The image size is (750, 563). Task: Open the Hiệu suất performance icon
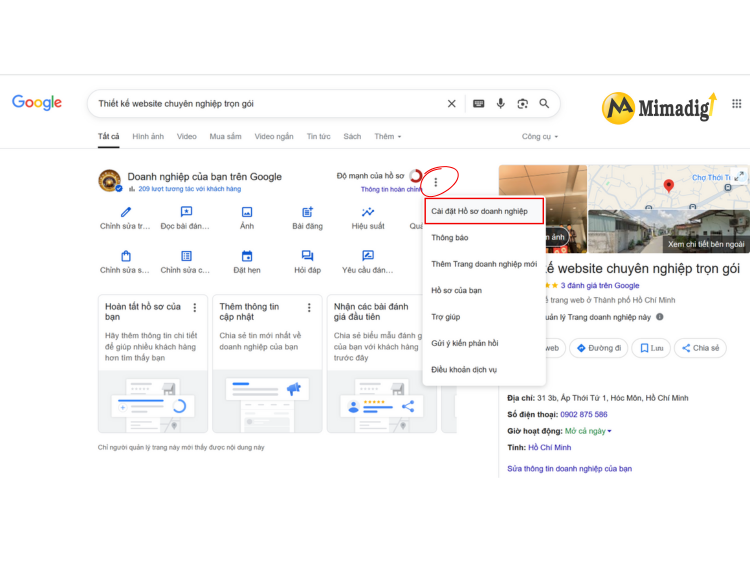pos(368,212)
